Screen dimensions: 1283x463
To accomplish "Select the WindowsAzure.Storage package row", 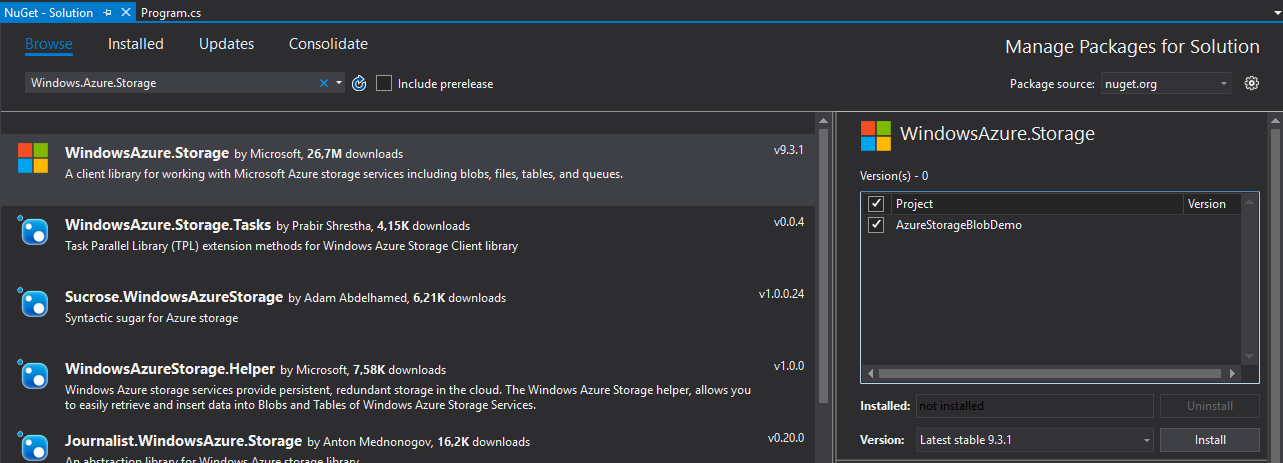I will [x=408, y=170].
